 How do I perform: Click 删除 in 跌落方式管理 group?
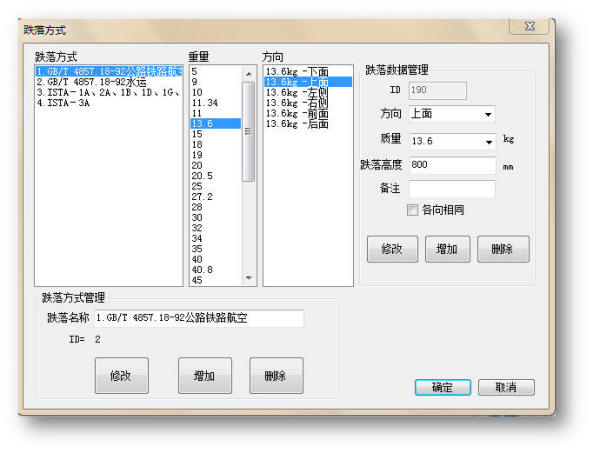click(x=276, y=375)
